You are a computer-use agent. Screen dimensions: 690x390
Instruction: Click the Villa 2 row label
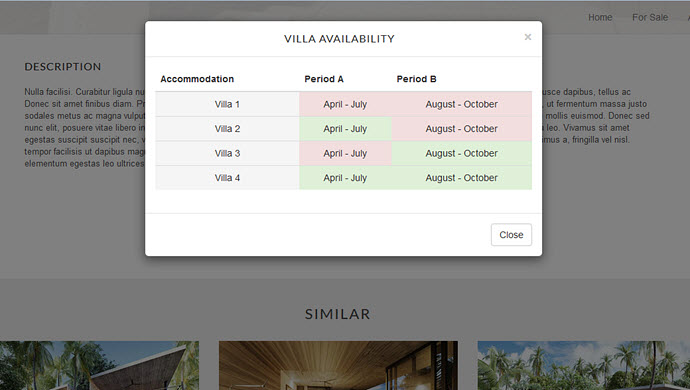(227, 129)
